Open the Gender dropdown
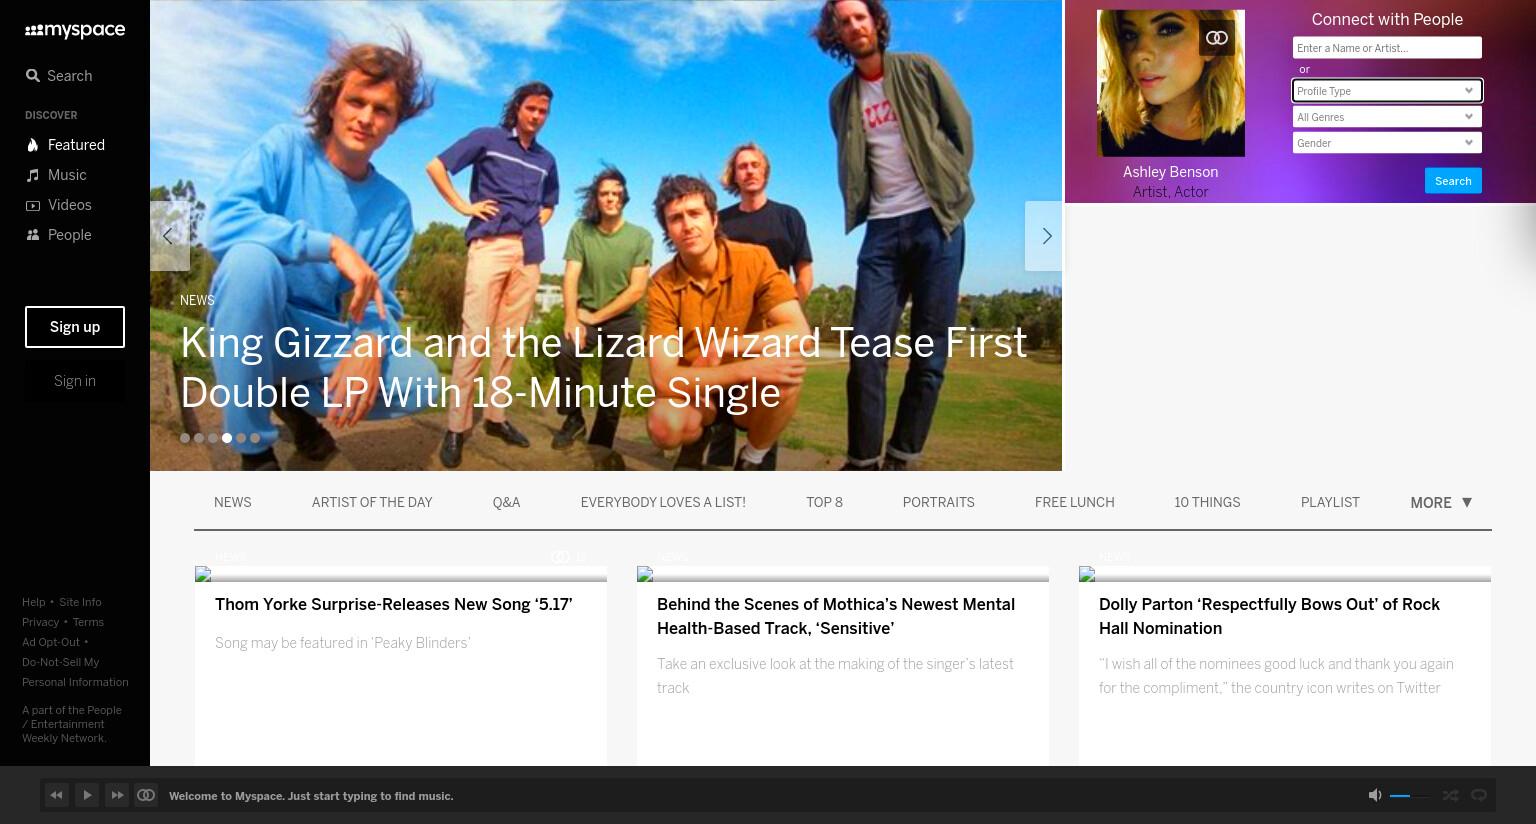Image resolution: width=1536 pixels, height=824 pixels. [x=1387, y=143]
